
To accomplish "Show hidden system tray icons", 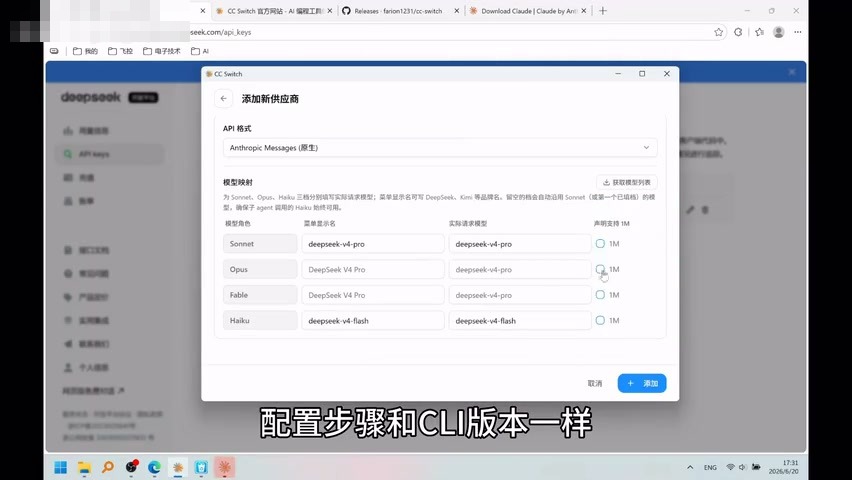I will tap(690, 467).
